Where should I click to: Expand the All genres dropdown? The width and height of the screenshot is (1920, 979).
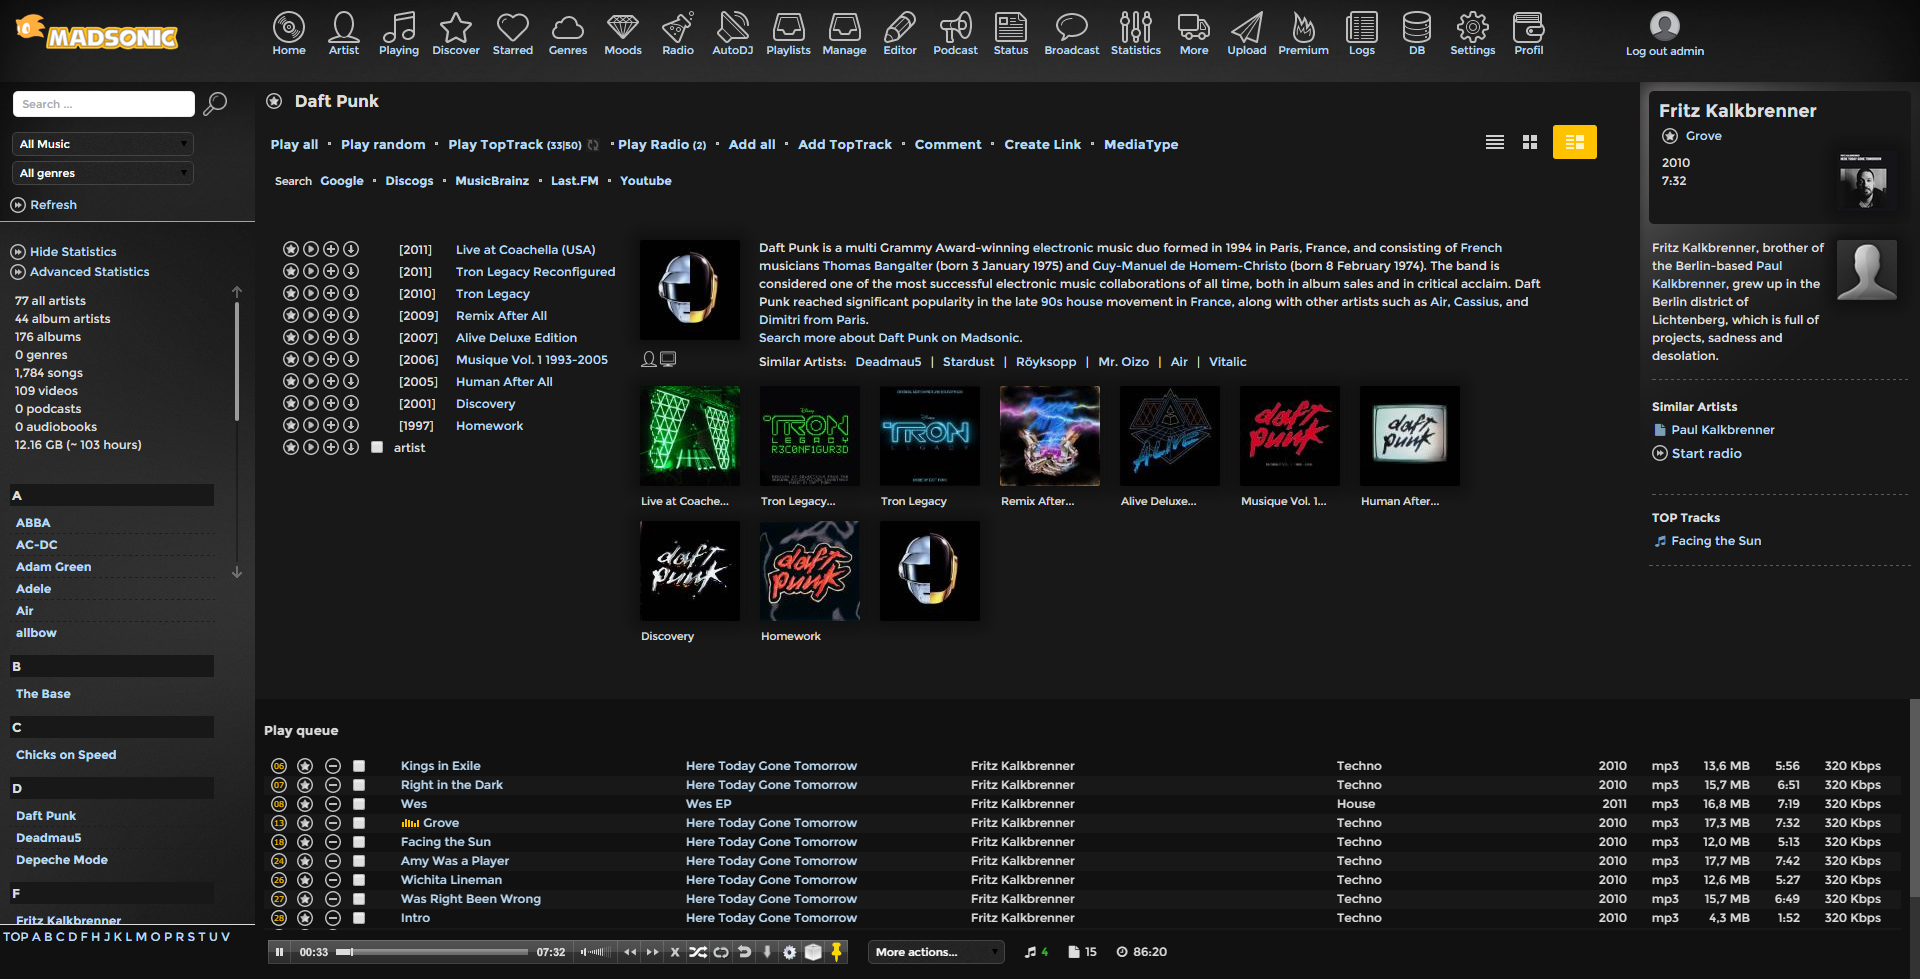103,173
